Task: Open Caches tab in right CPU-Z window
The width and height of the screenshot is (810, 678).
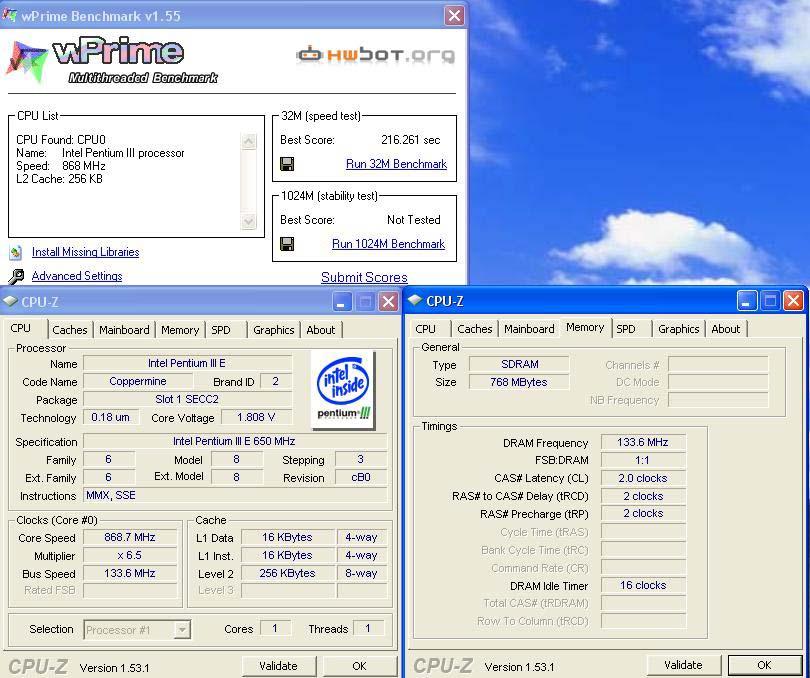Action: coord(475,329)
